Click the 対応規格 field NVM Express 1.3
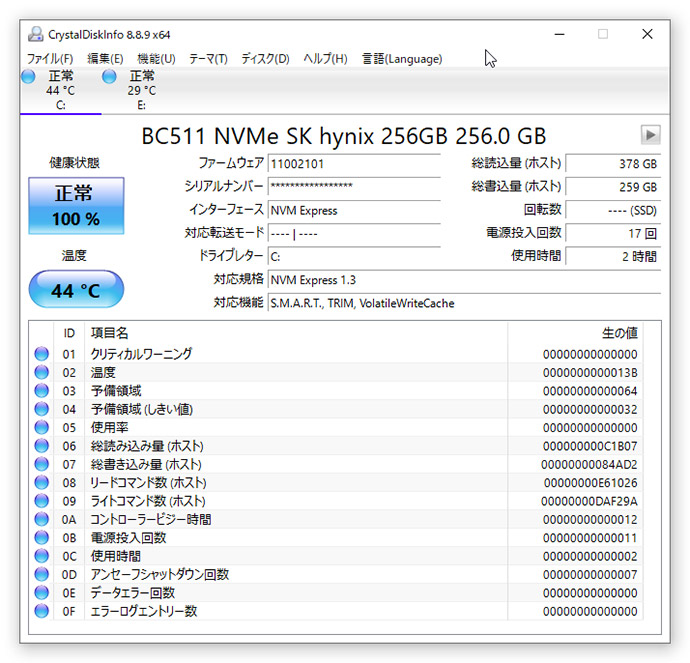This screenshot has width=690, height=663. click(x=464, y=280)
